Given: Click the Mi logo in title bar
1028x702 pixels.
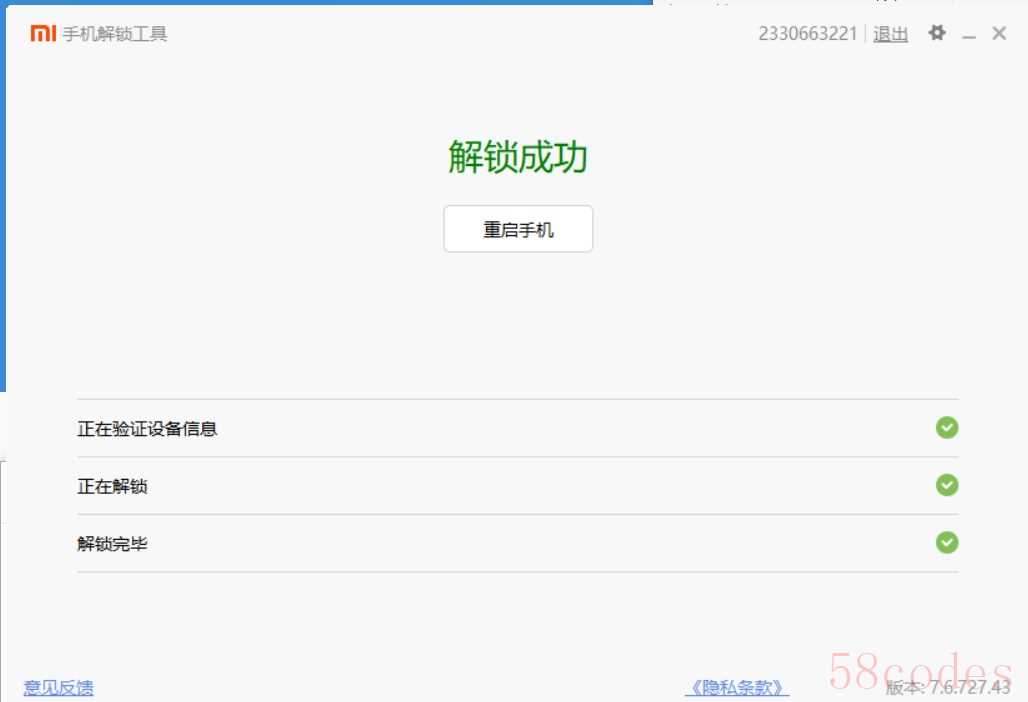Looking at the screenshot, I should tap(43, 33).
